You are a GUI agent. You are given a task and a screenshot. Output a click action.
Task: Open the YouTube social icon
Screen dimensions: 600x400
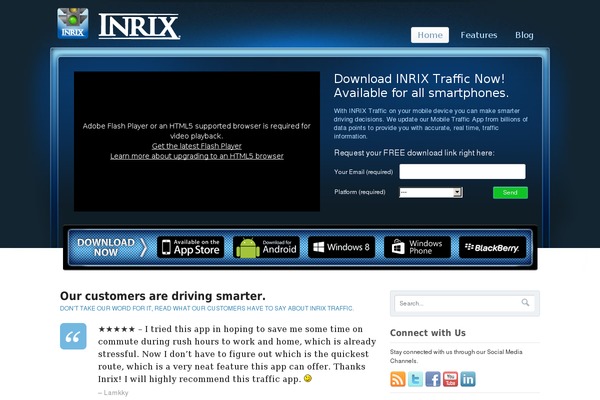450,379
